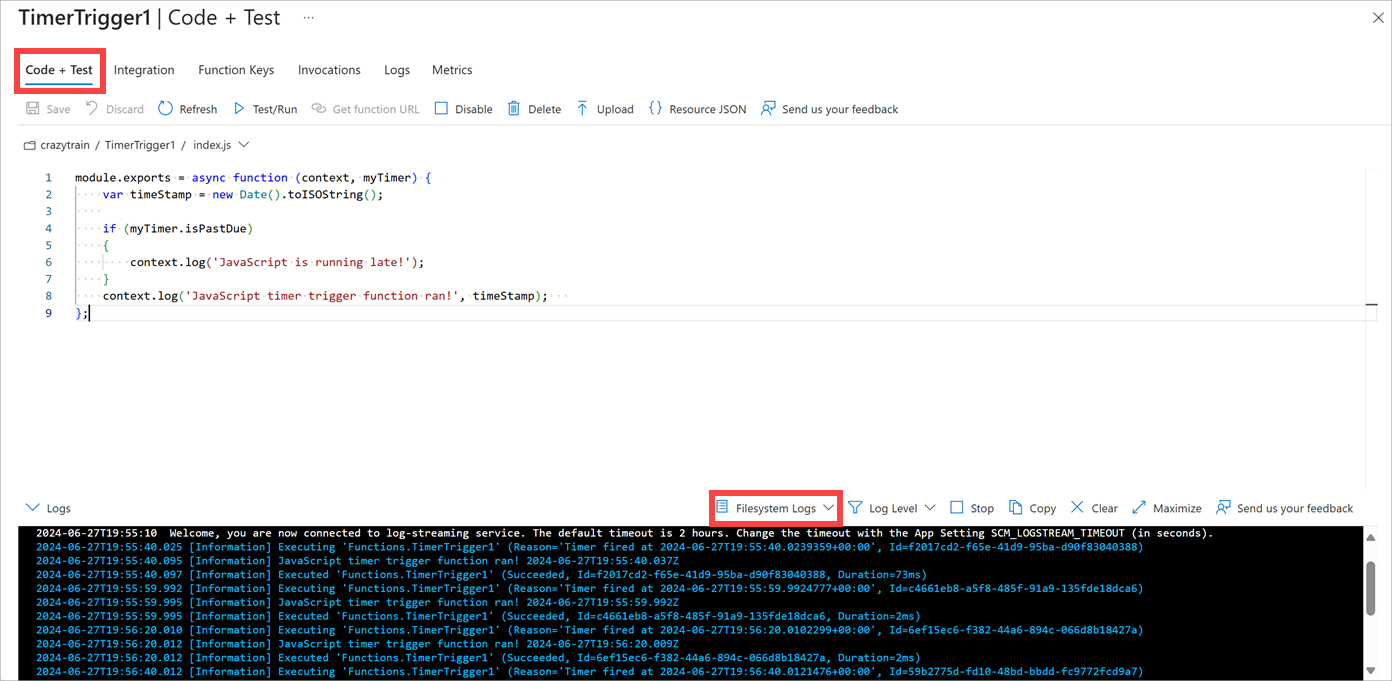The image size is (1392, 681).
Task: Click the log entry with Duration=73ms
Action: pyautogui.click(x=481, y=575)
